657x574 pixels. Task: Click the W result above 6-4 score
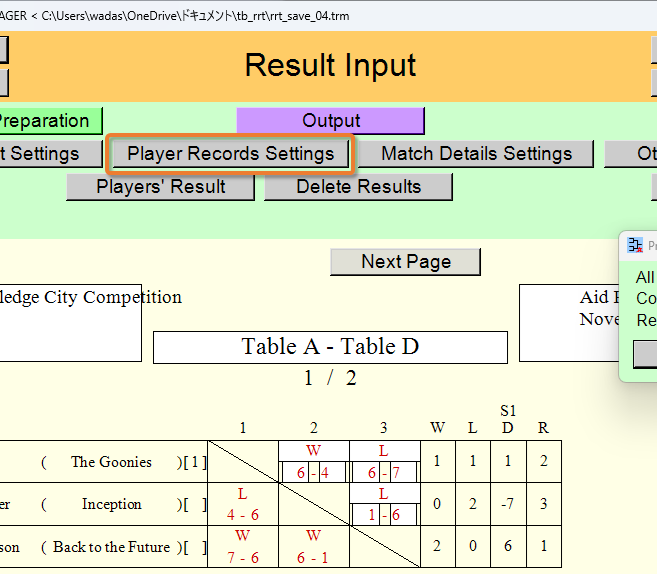coord(313,451)
